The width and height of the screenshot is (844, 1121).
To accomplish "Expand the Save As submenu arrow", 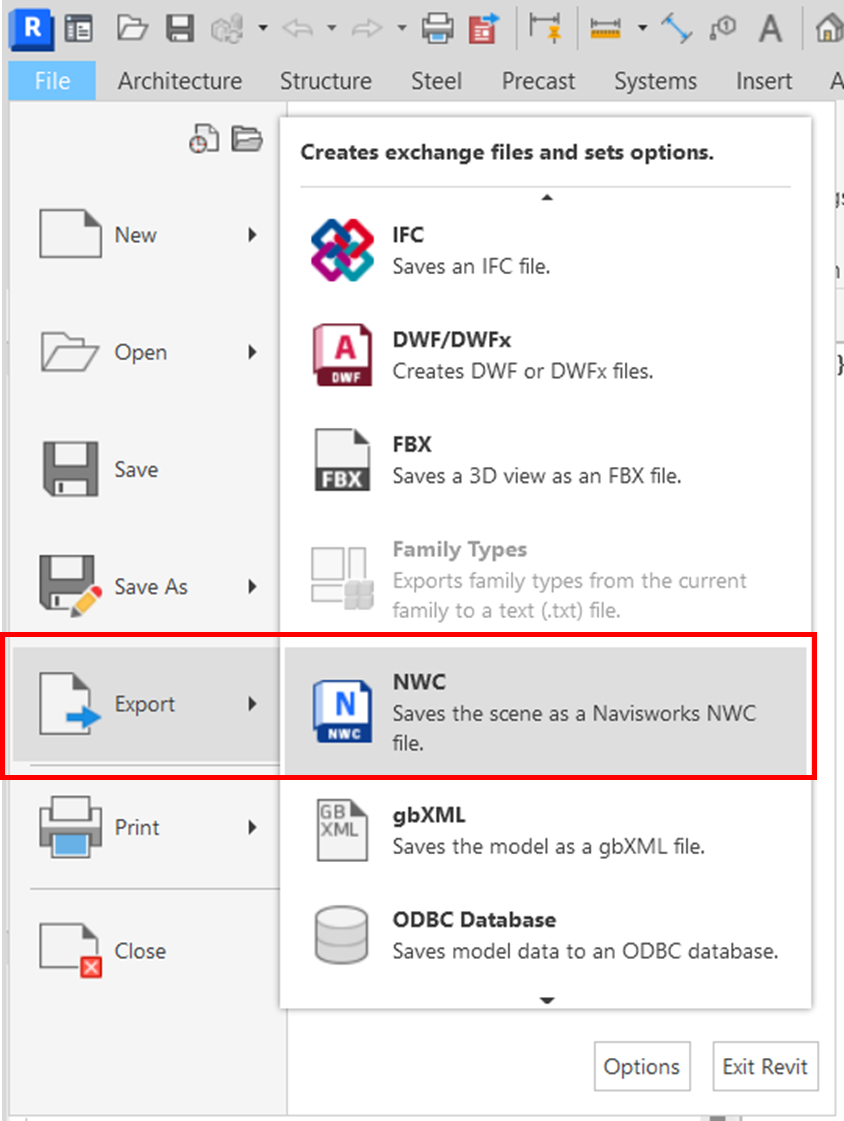I will pyautogui.click(x=253, y=587).
